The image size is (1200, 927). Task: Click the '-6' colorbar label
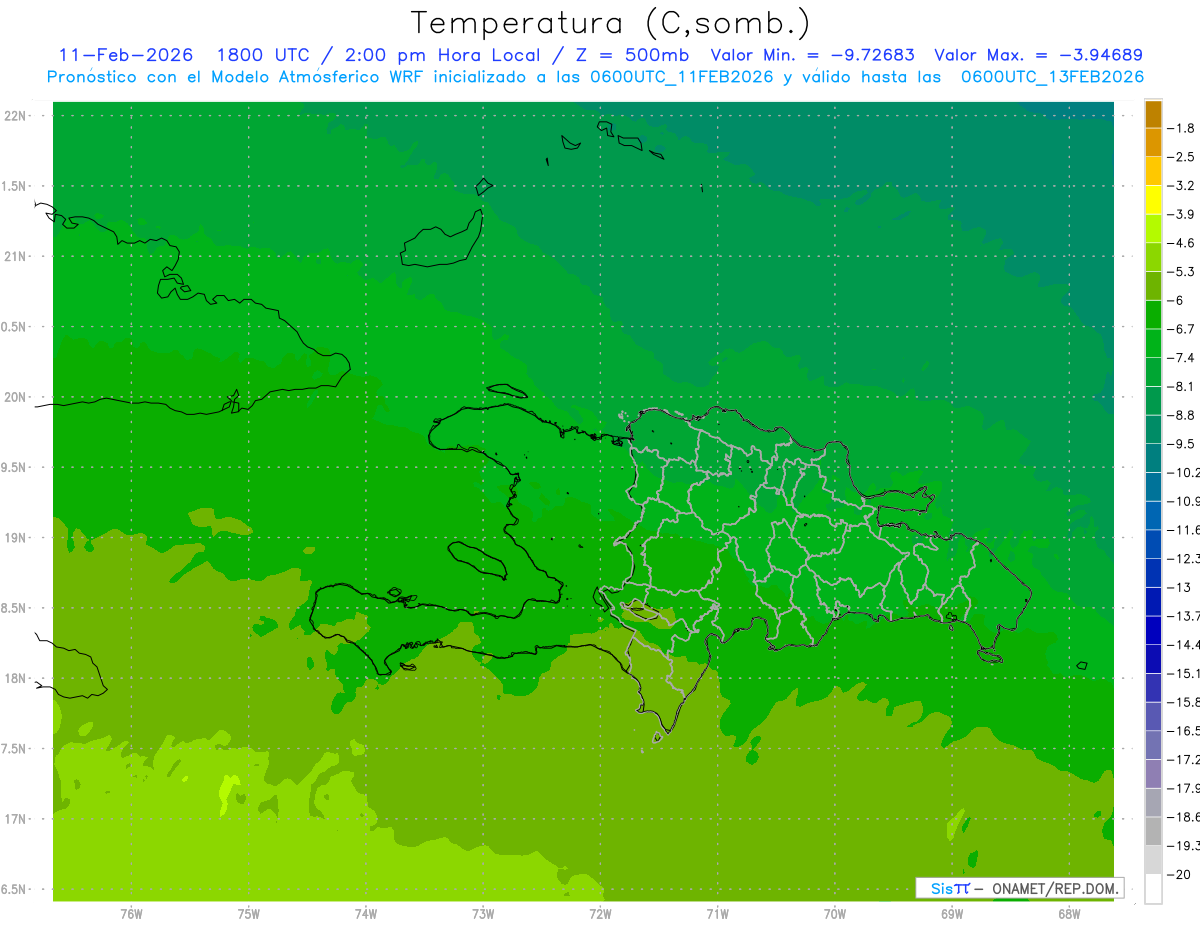pos(1176,300)
